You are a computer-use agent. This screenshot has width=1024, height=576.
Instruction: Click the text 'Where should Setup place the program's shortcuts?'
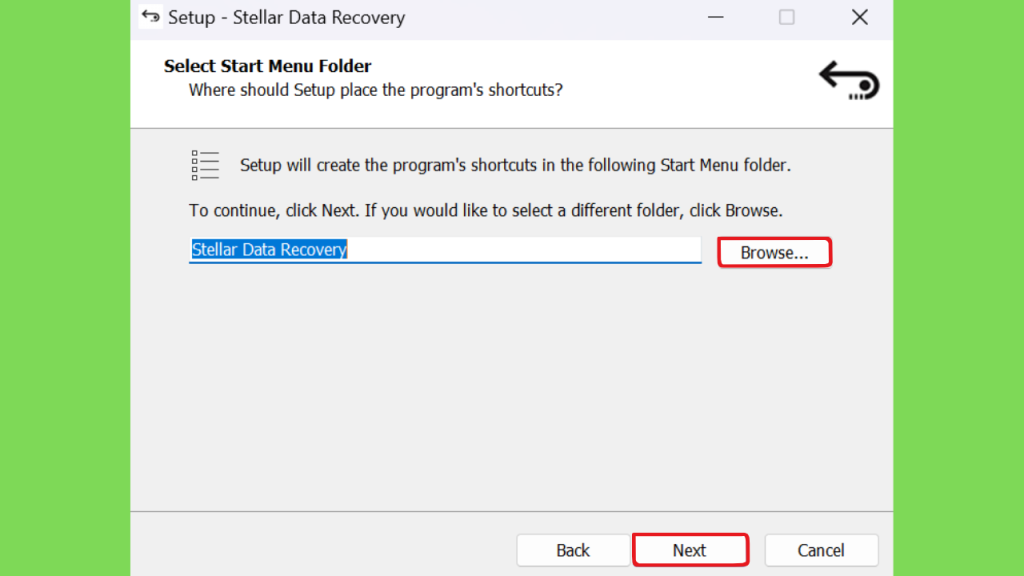[376, 90]
